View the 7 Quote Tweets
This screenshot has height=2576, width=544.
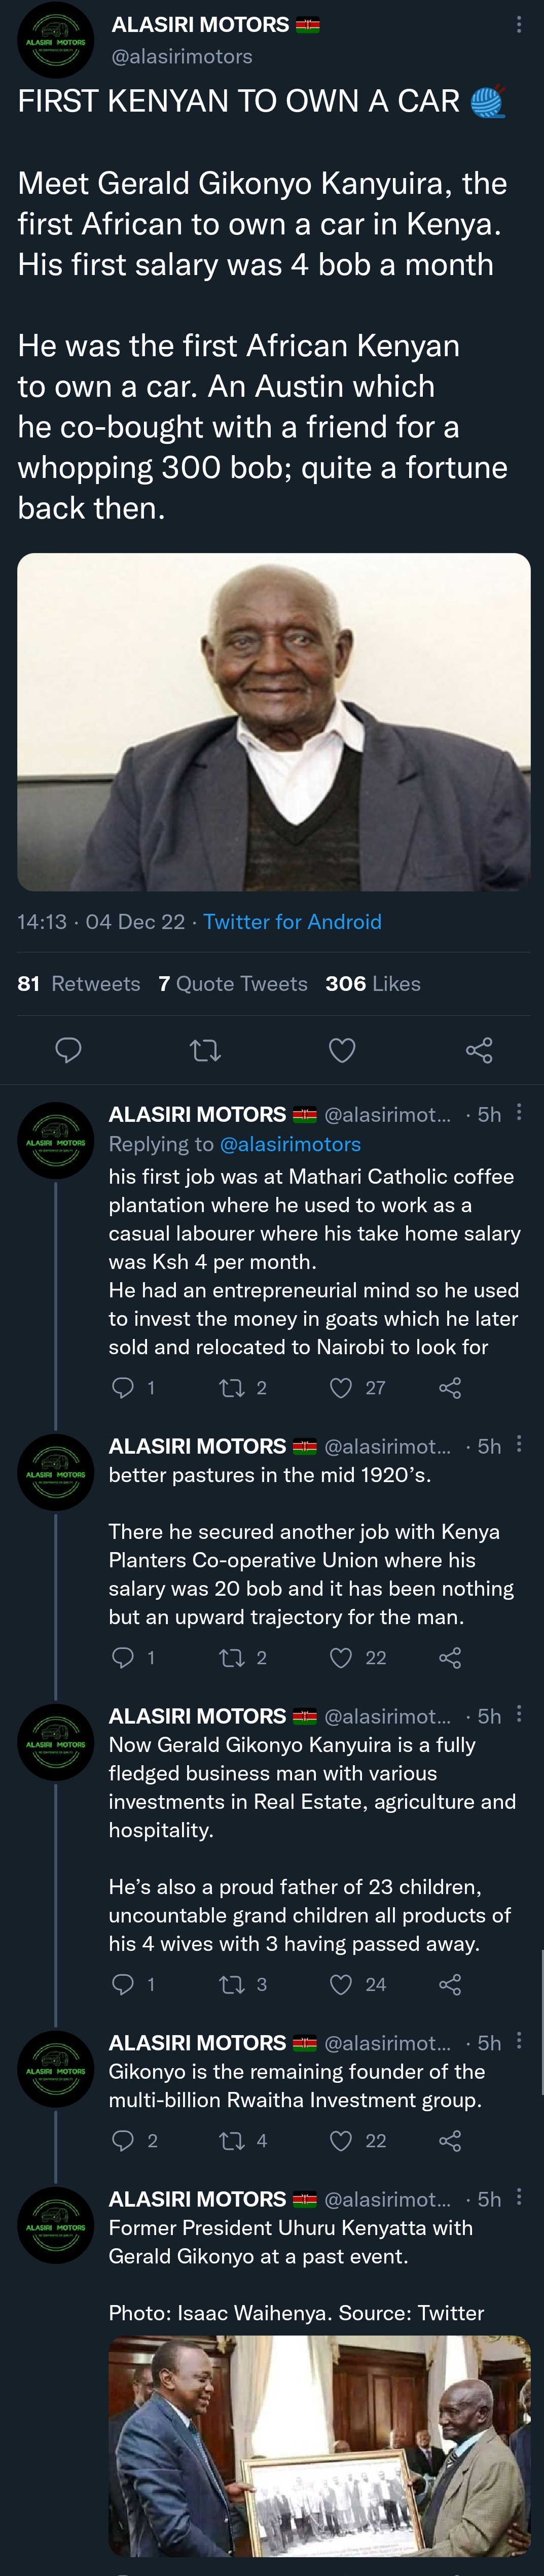click(x=232, y=983)
